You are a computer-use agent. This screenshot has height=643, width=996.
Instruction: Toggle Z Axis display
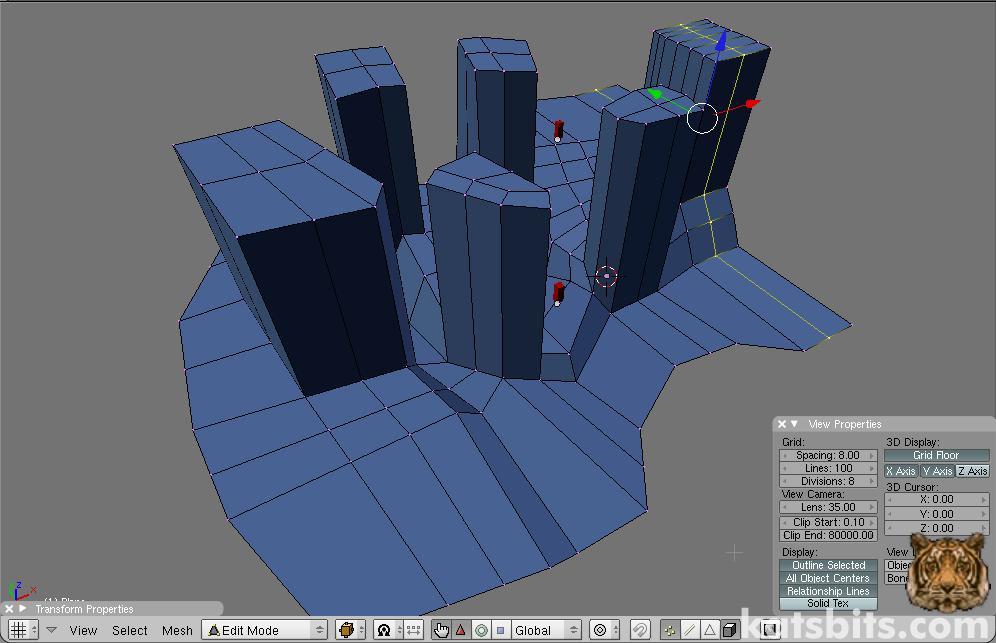973,471
